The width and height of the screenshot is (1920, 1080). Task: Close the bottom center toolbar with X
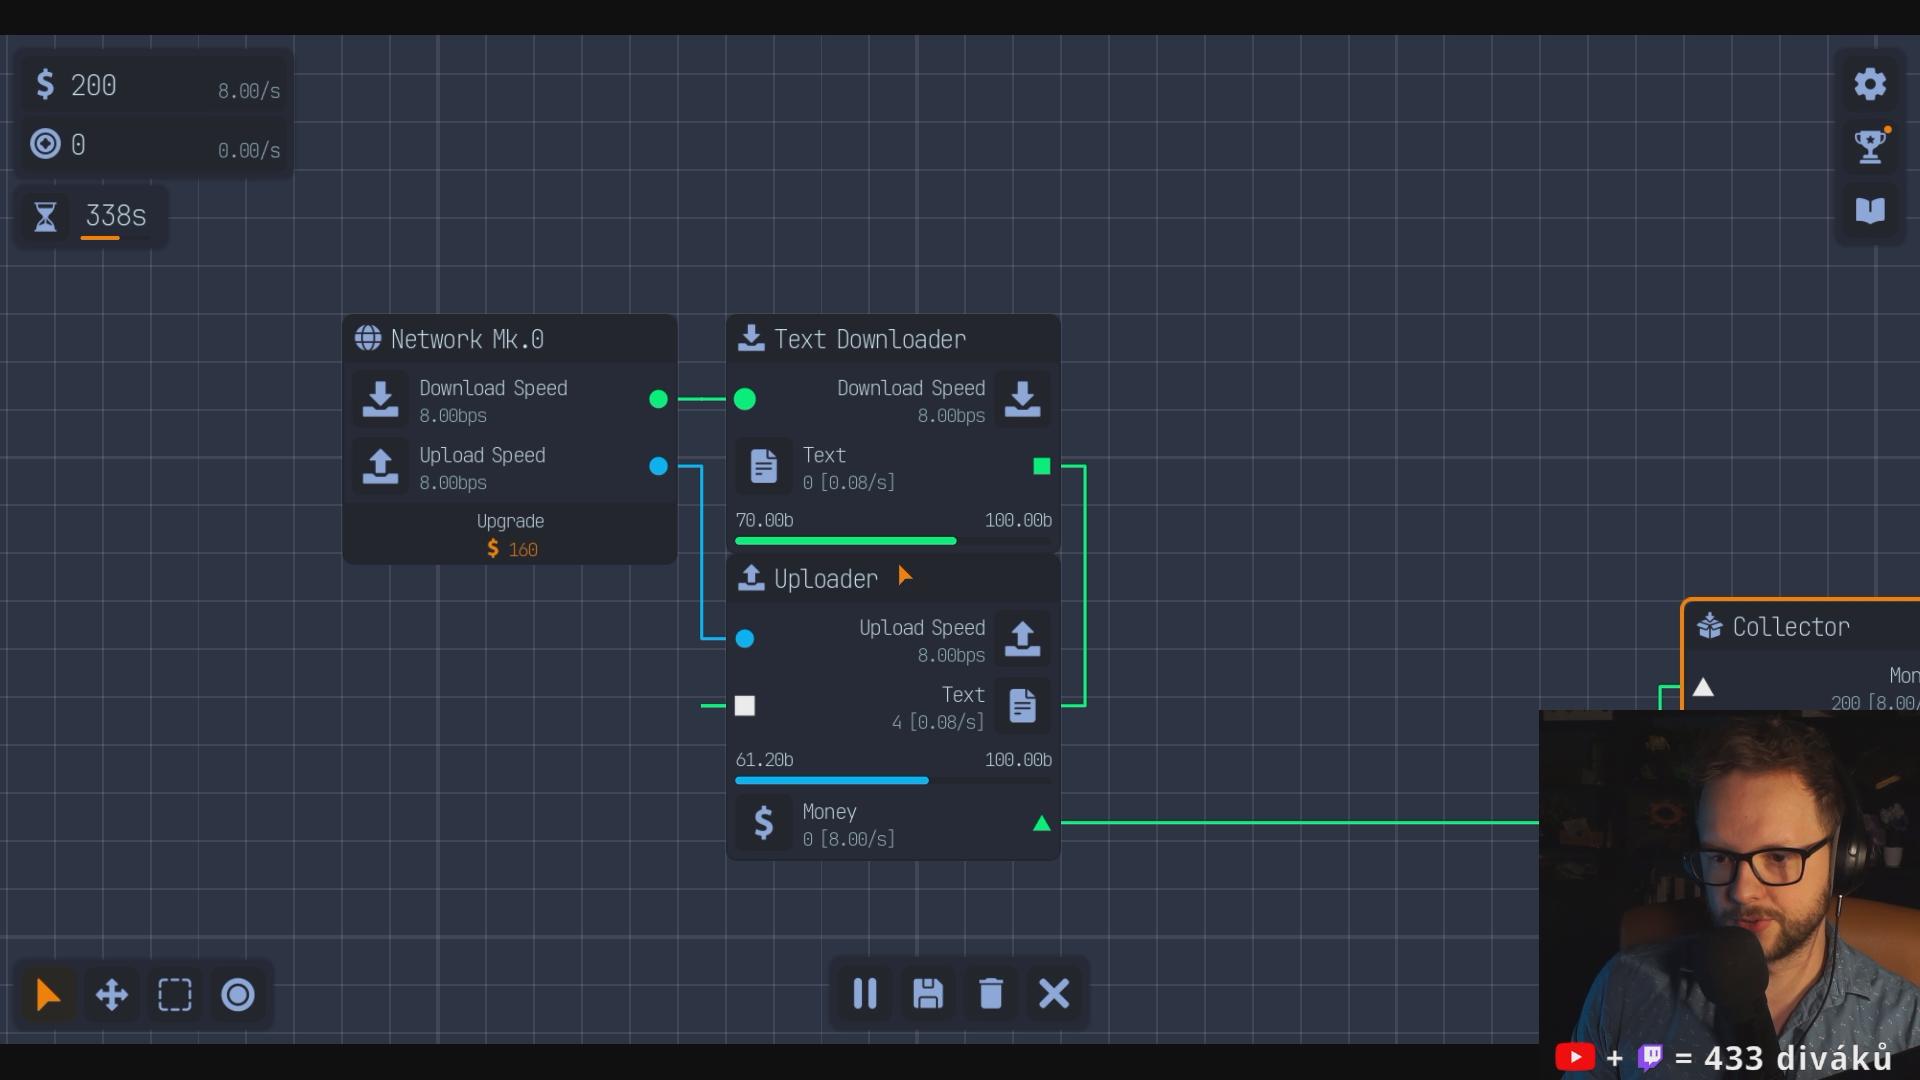pyautogui.click(x=1054, y=993)
